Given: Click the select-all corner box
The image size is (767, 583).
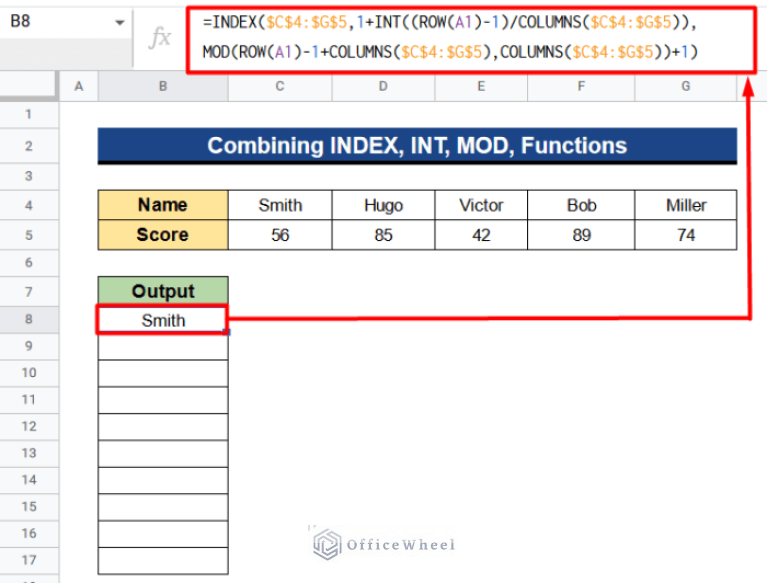Looking at the screenshot, I should coord(29,87).
